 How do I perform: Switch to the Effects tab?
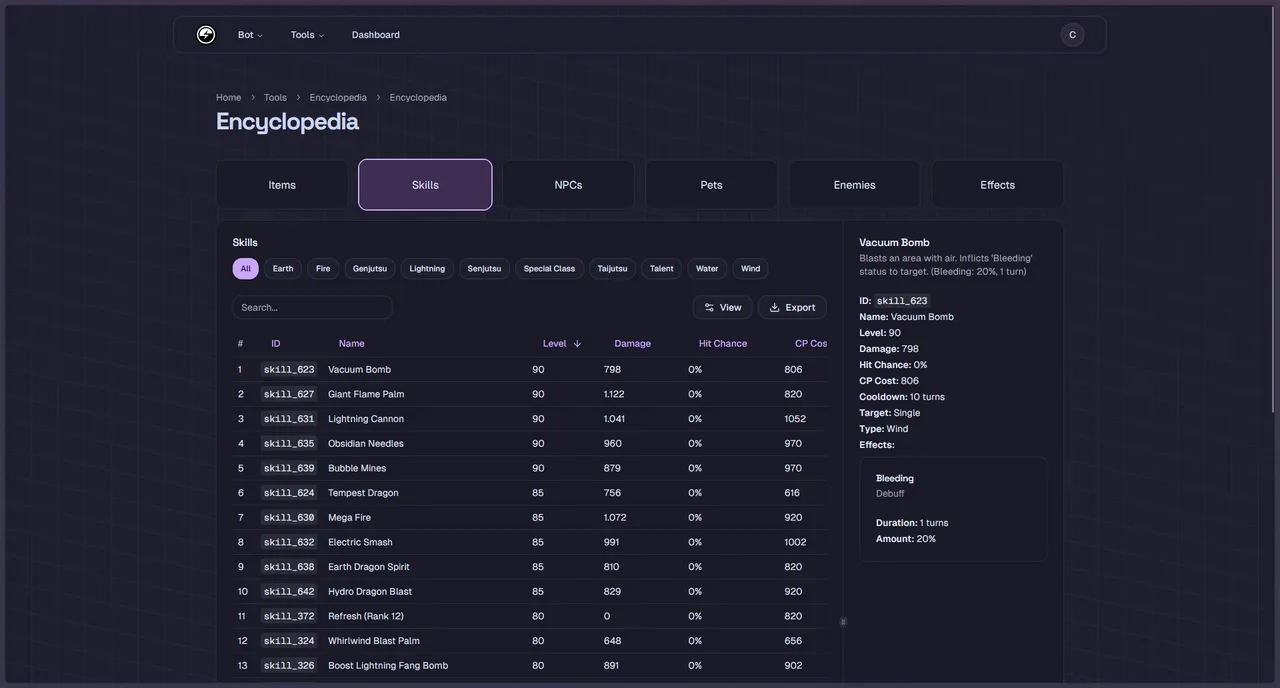[997, 185]
